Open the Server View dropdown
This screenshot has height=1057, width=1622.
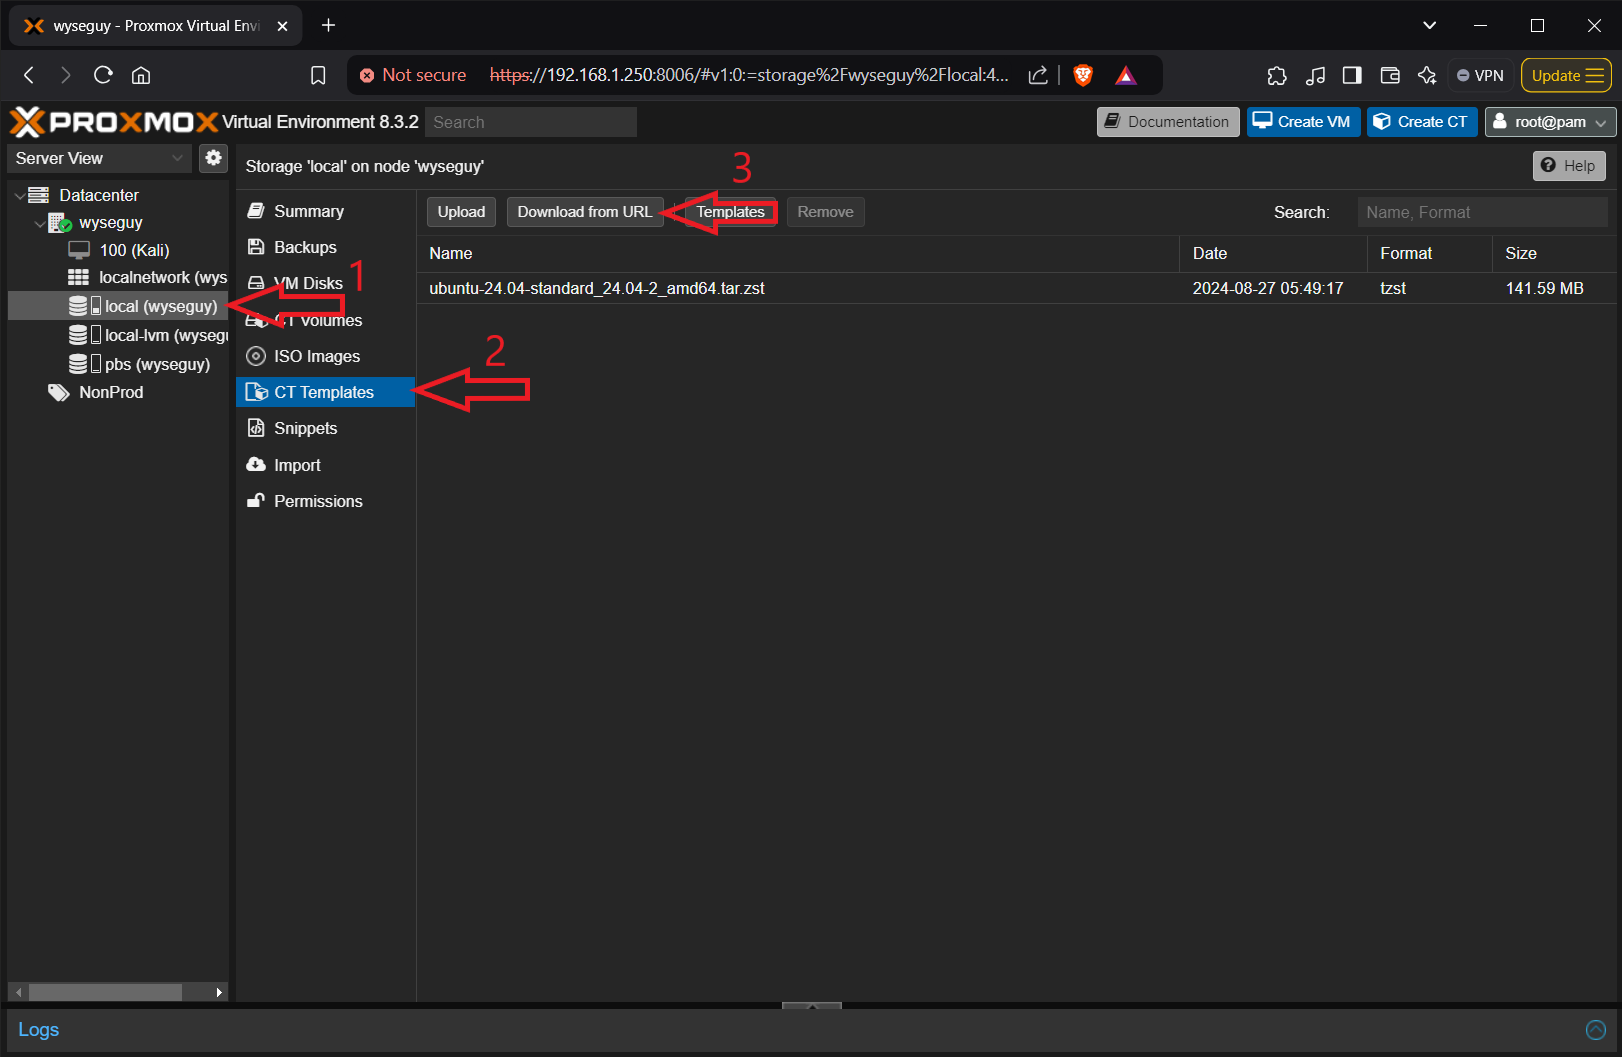tap(99, 158)
